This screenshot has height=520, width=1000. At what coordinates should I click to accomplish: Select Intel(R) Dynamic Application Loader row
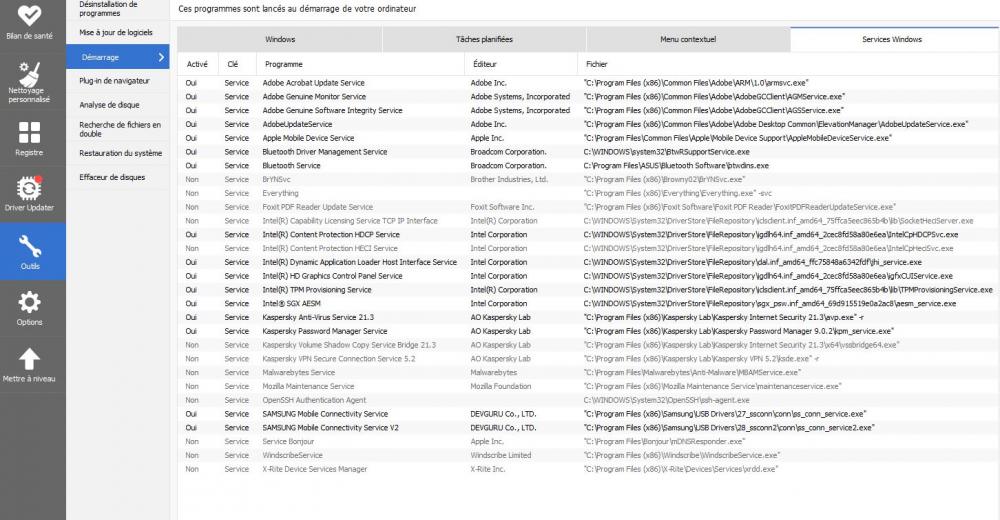coord(589,262)
